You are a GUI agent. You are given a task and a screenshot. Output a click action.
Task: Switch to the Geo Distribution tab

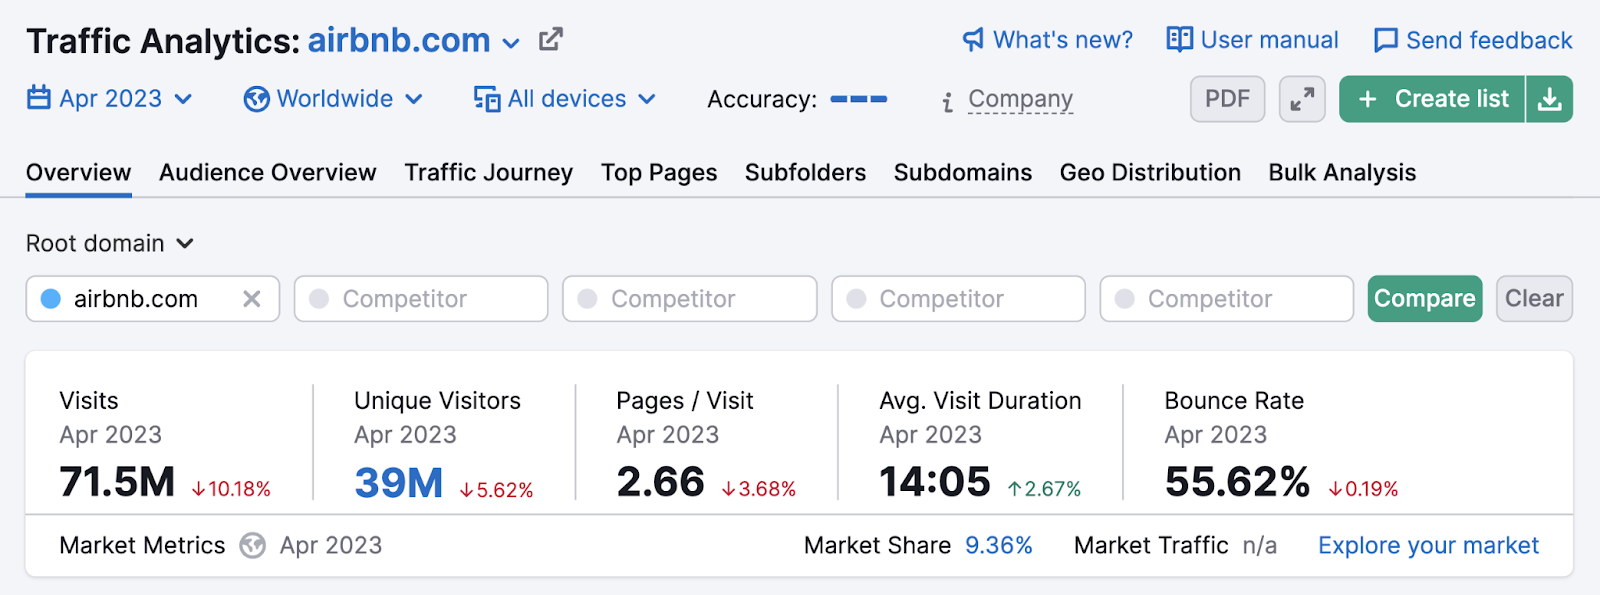1150,172
